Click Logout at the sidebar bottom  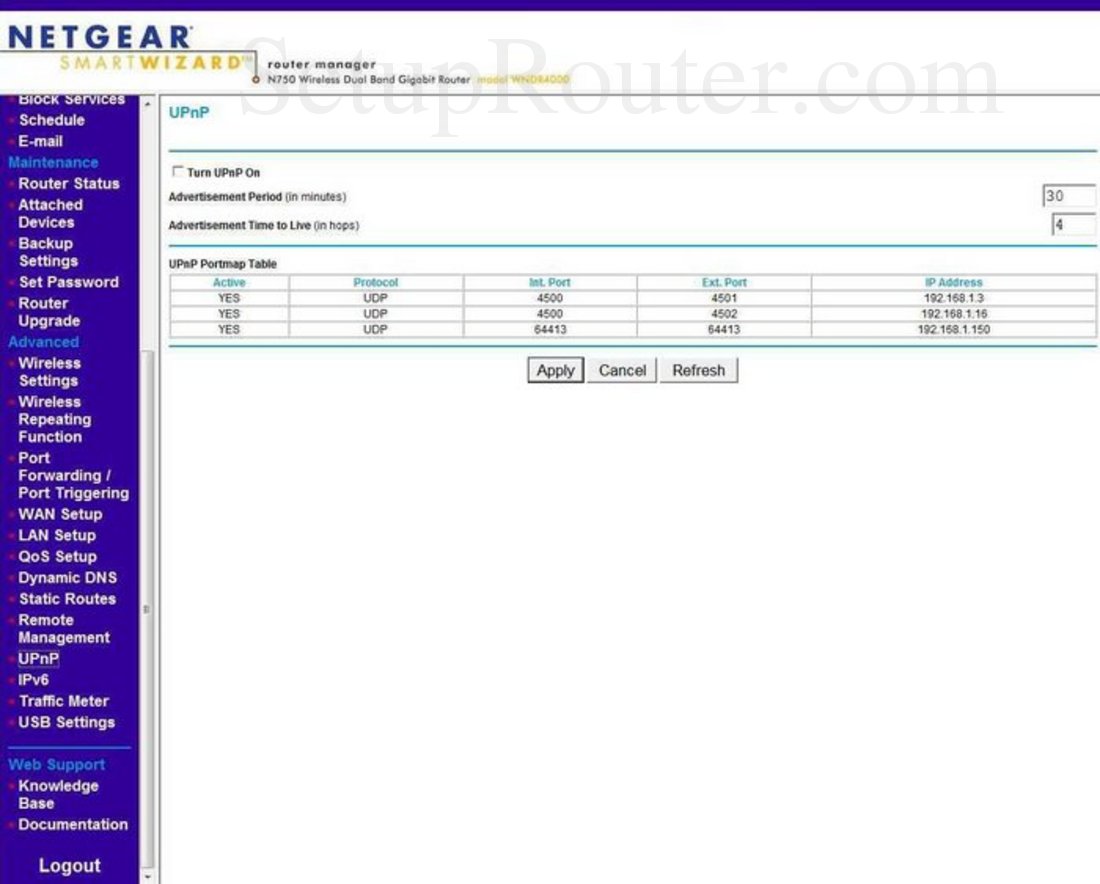click(70, 866)
